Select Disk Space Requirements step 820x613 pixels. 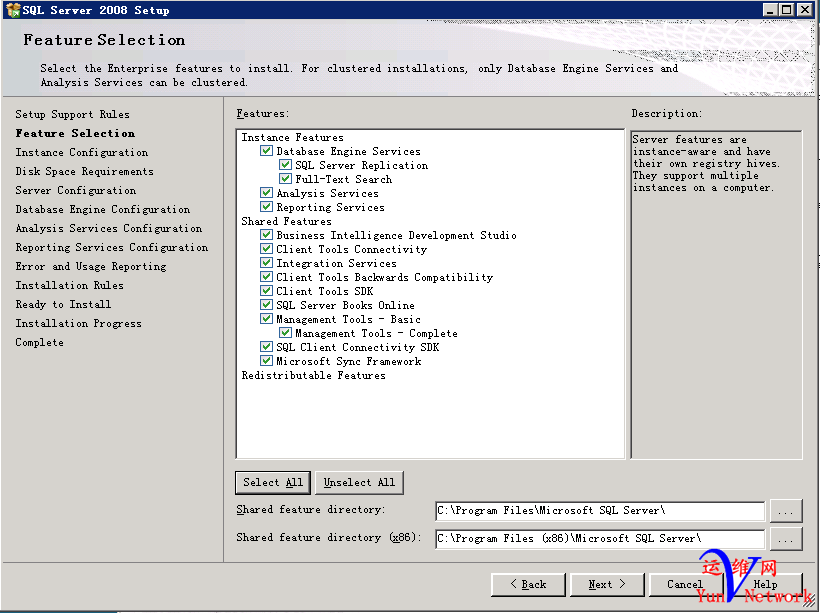pyautogui.click(x=84, y=171)
